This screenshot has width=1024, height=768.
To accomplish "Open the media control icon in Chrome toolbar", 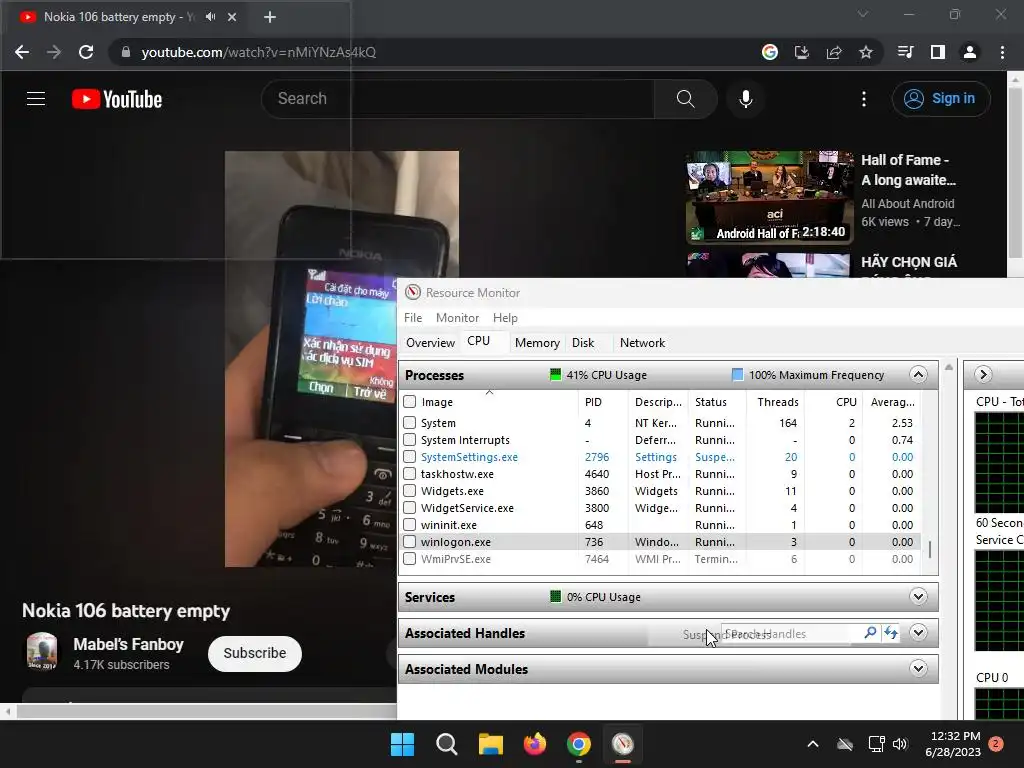I will coord(906,52).
